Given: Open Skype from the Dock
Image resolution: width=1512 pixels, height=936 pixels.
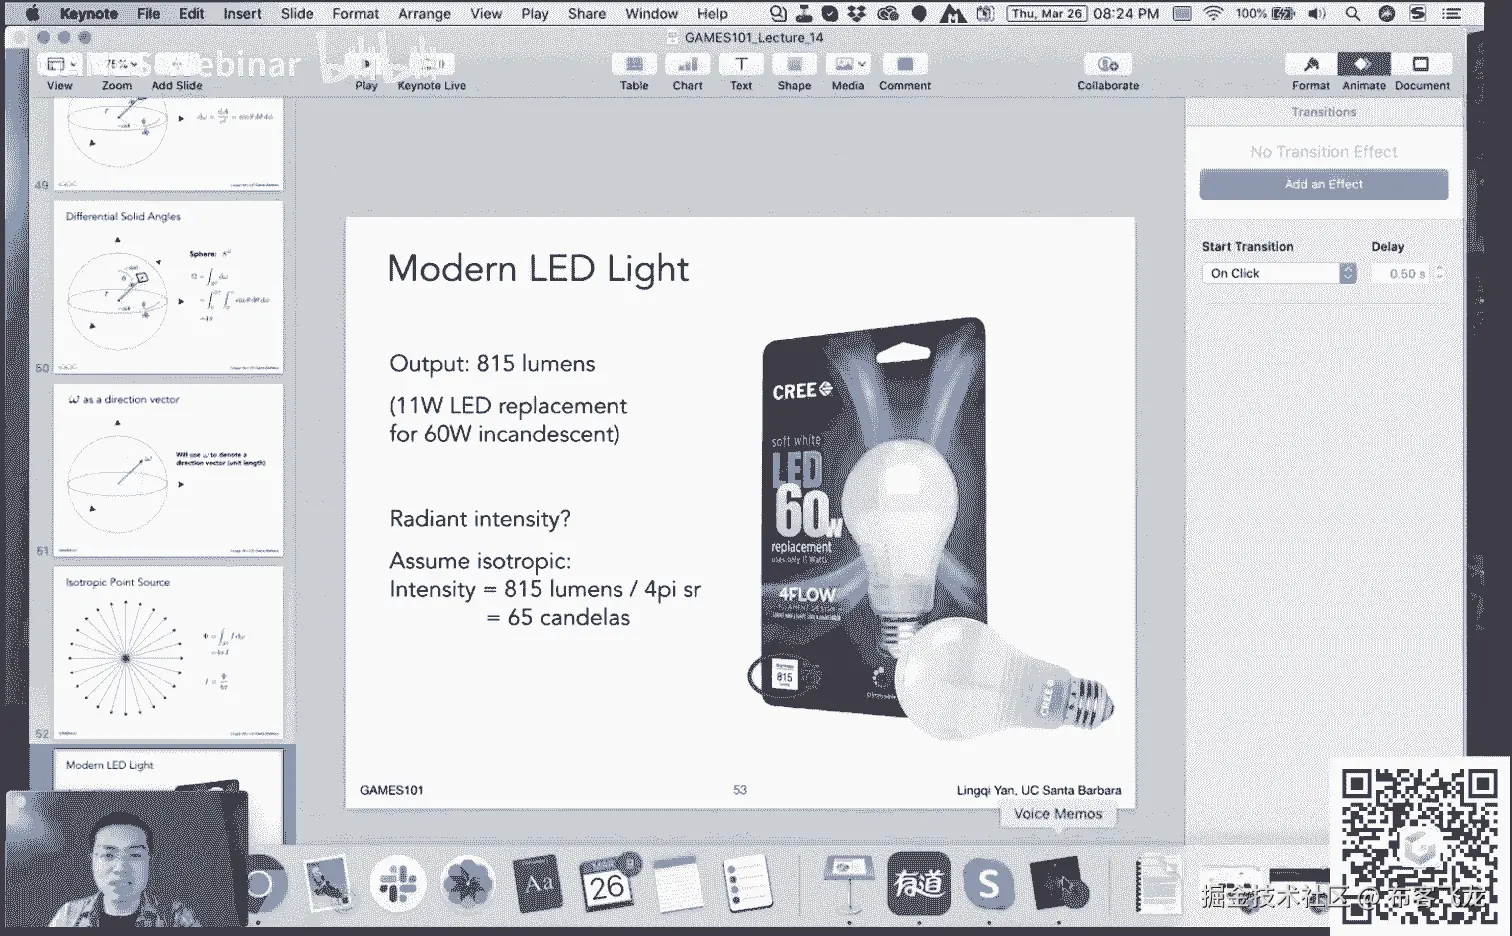Looking at the screenshot, I should 988,884.
